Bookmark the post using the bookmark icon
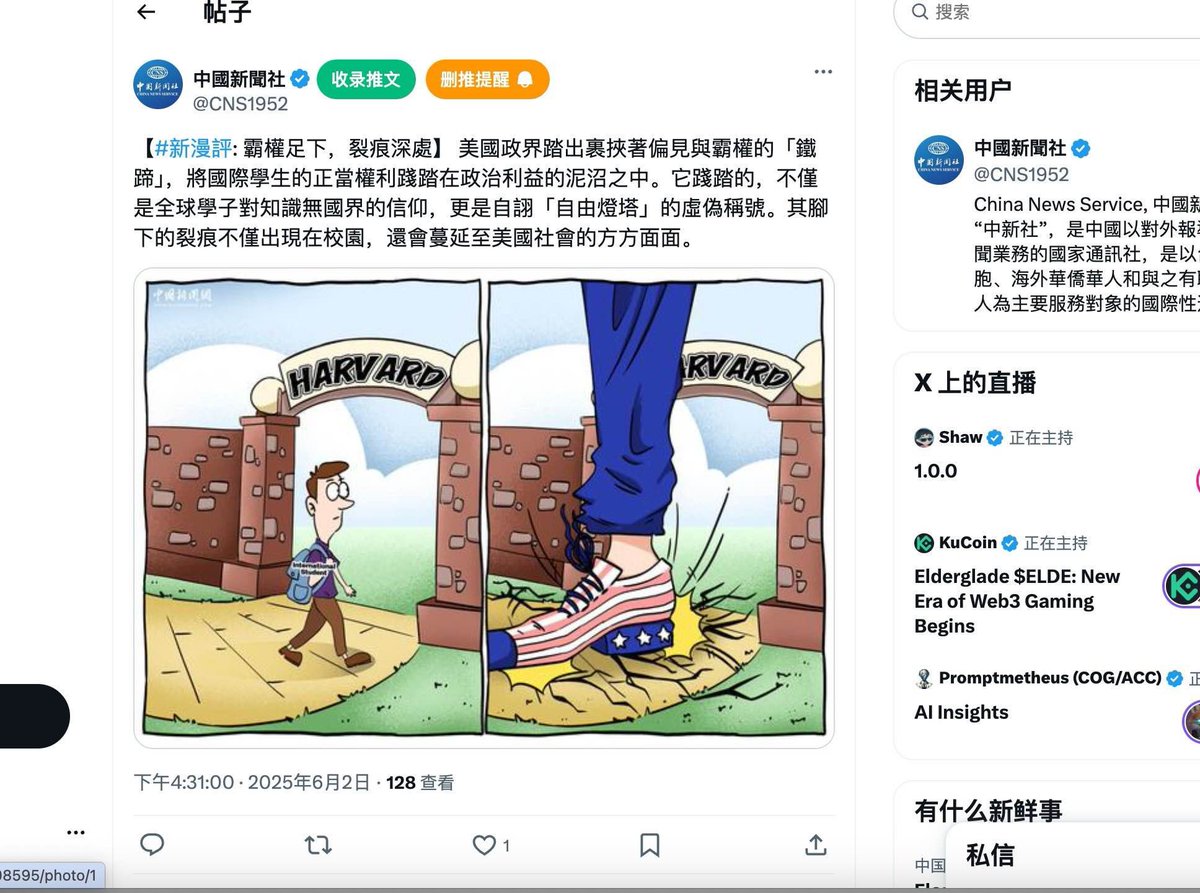Screen dimensions: 1200x893 coord(650,845)
